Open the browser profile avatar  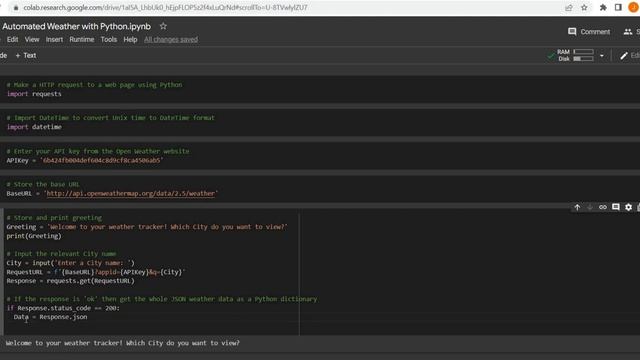click(634, 8)
